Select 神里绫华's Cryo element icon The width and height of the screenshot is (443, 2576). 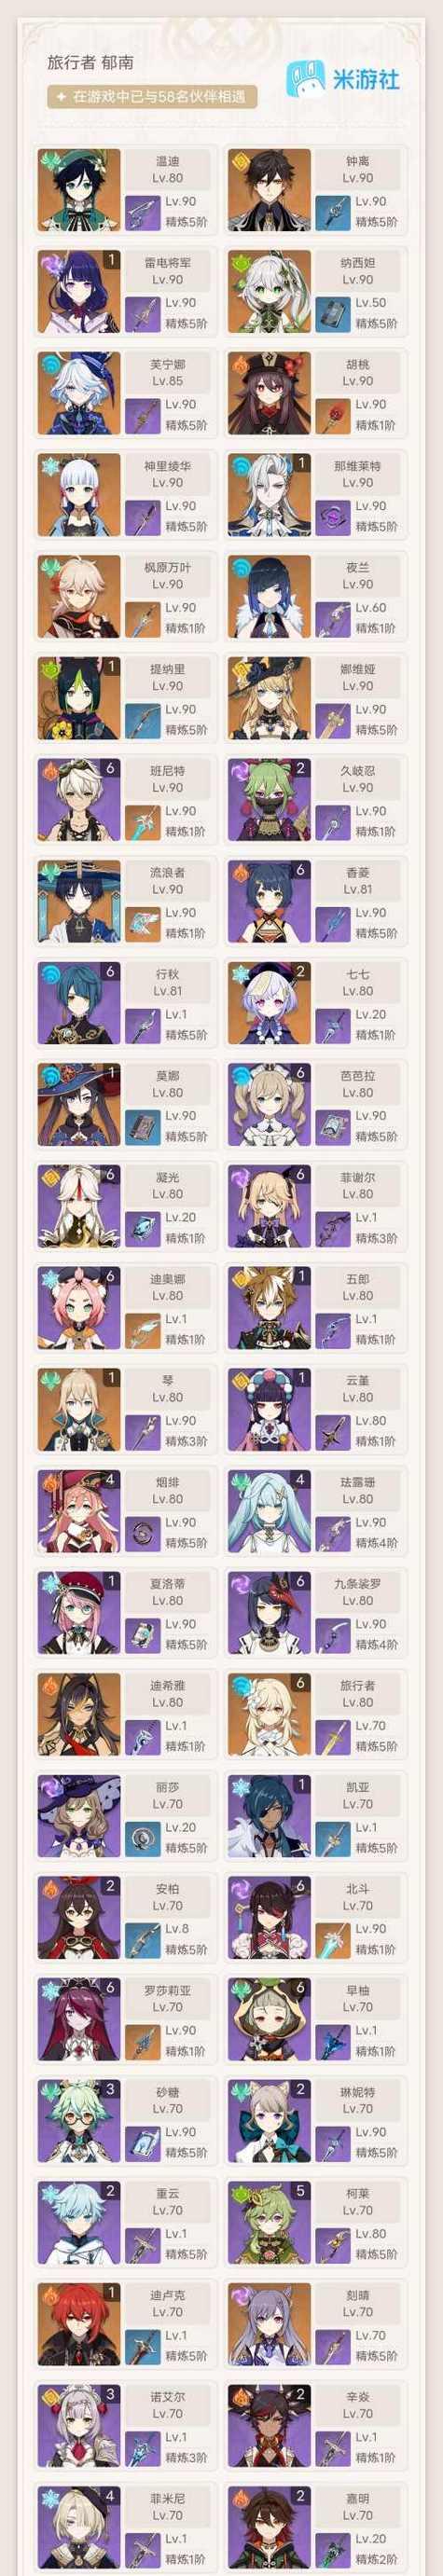pyautogui.click(x=49, y=465)
